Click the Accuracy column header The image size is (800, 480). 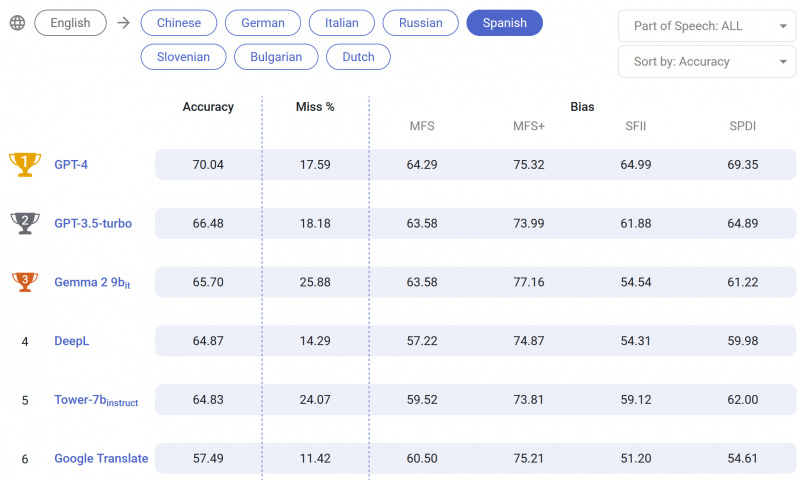pyautogui.click(x=208, y=107)
